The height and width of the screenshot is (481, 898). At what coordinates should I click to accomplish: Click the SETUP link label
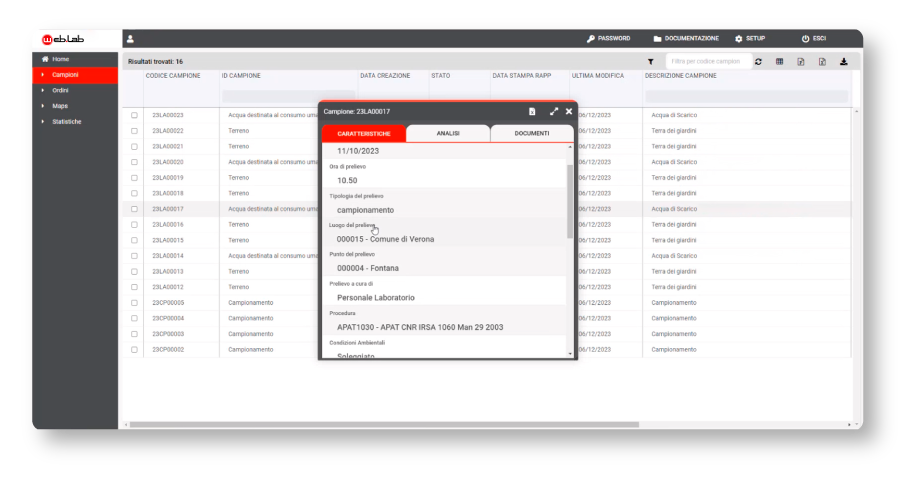(x=755, y=38)
